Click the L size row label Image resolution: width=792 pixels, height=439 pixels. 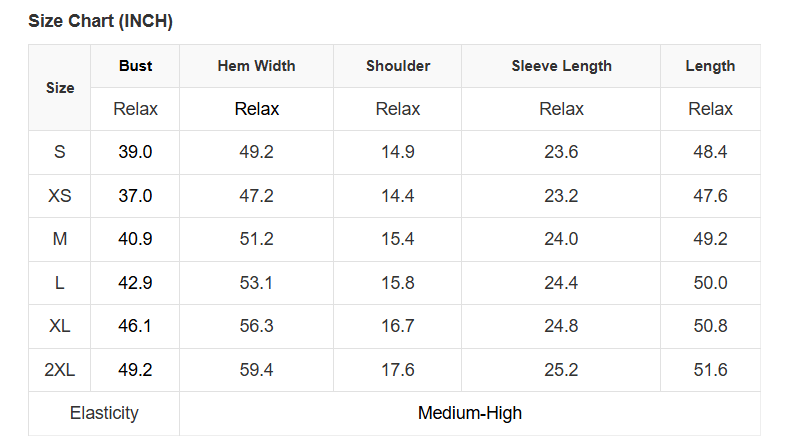60,283
